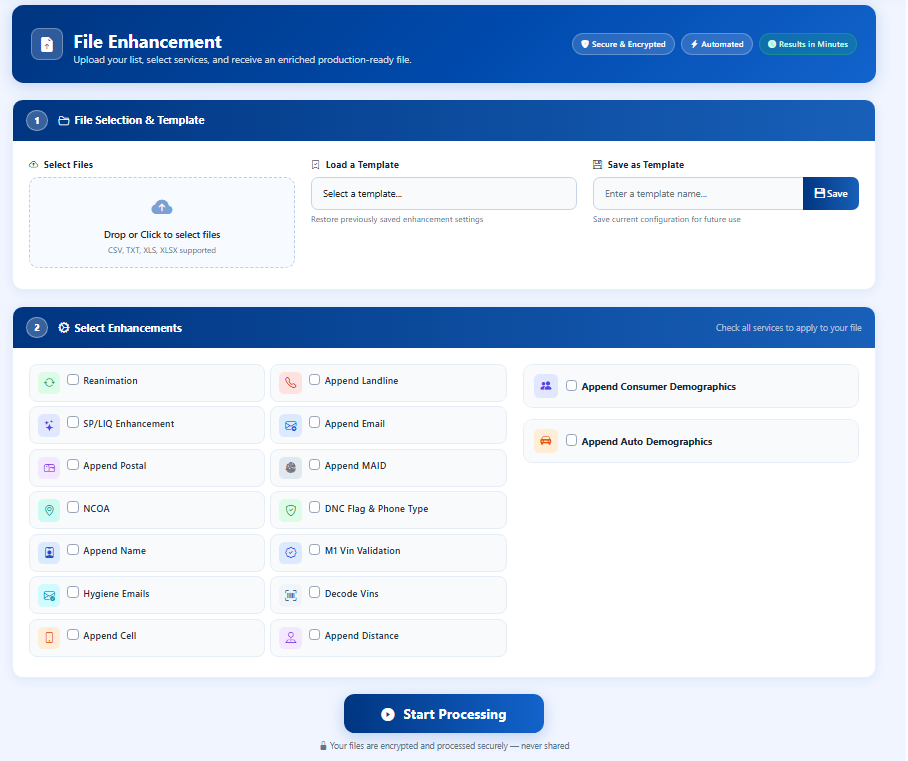Click the Append Name contact icon

pos(49,553)
